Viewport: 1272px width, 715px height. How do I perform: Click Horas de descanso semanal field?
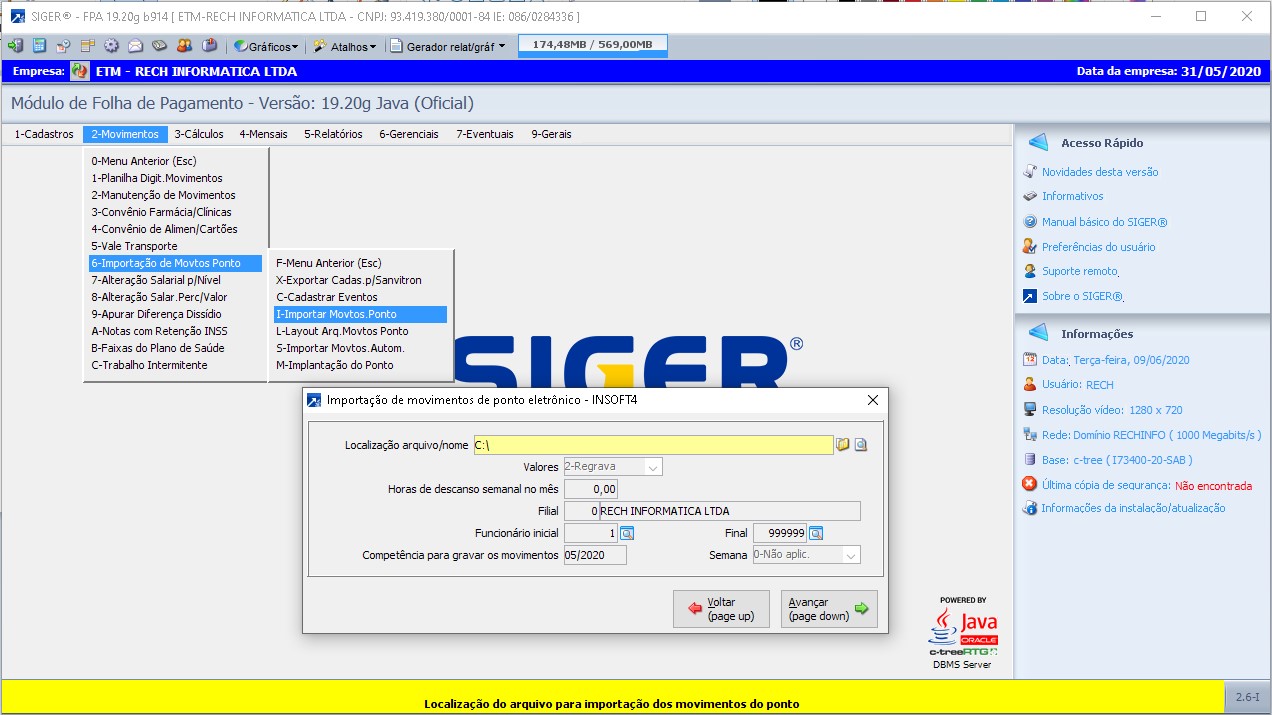pos(591,489)
